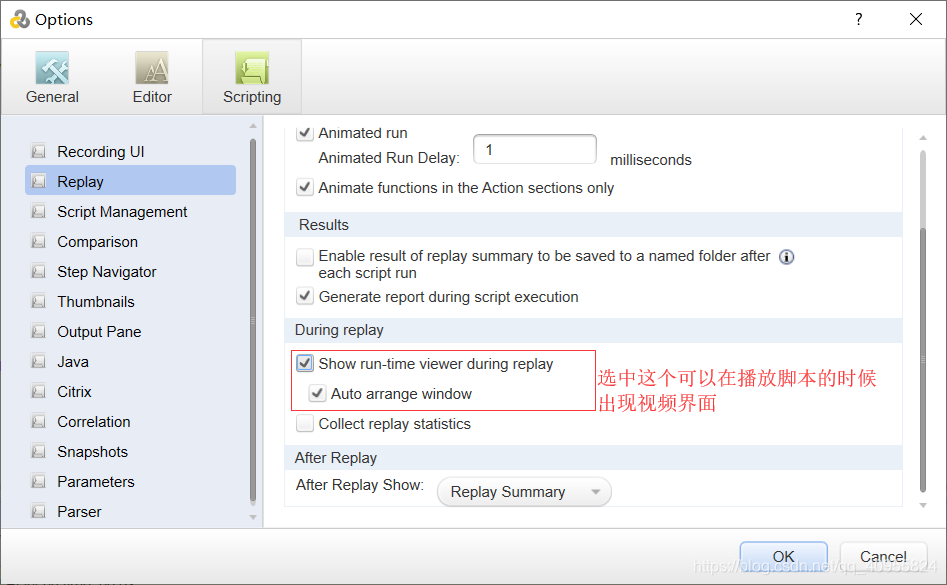Open the Editor options tab

click(152, 77)
